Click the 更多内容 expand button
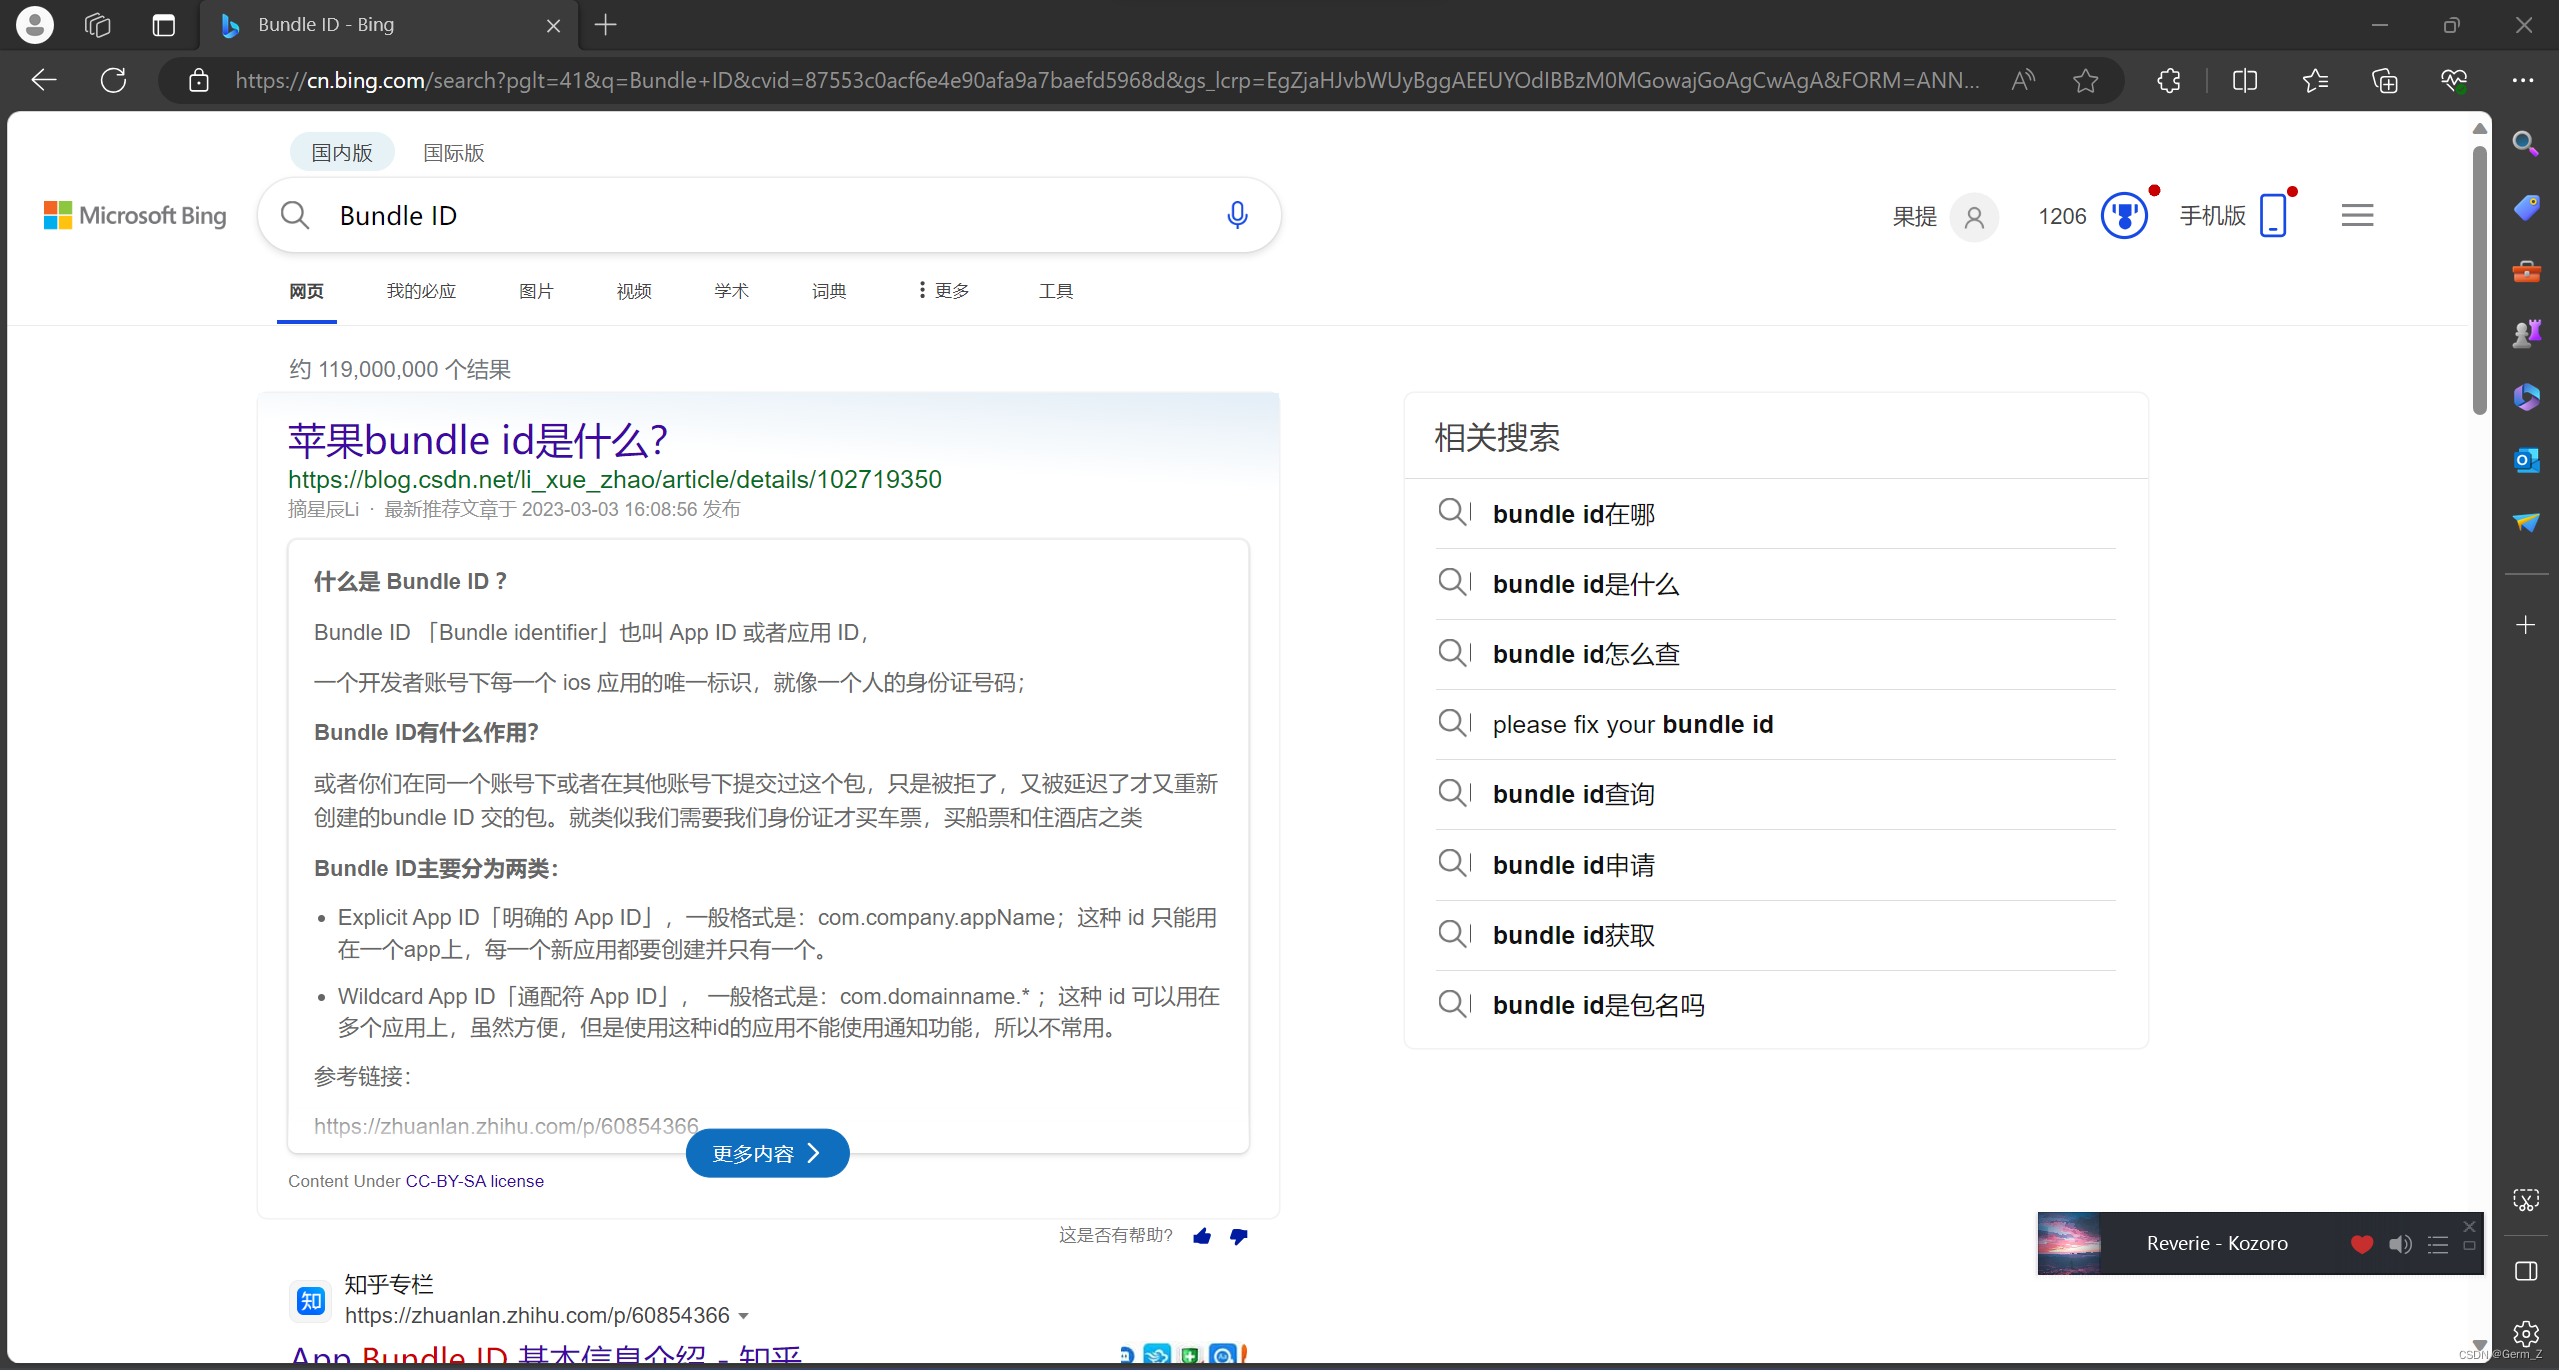The image size is (2559, 1370). [x=767, y=1153]
